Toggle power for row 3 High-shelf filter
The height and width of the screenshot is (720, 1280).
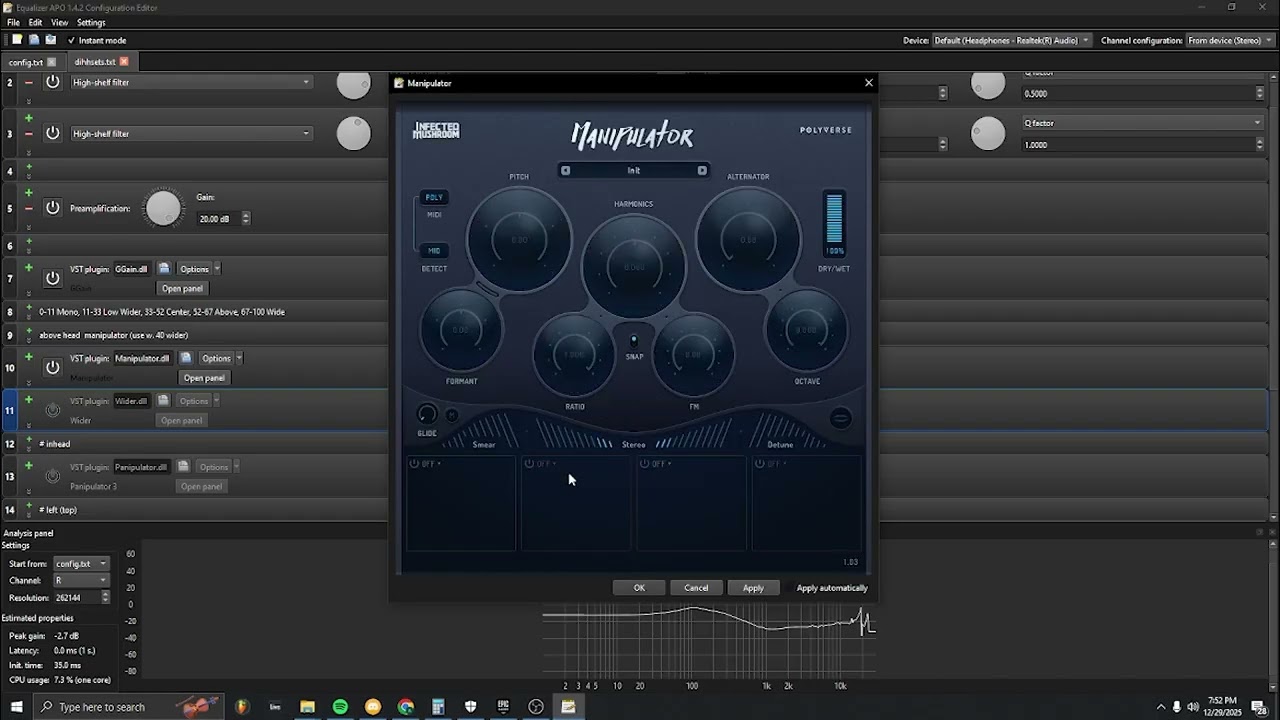[53, 133]
